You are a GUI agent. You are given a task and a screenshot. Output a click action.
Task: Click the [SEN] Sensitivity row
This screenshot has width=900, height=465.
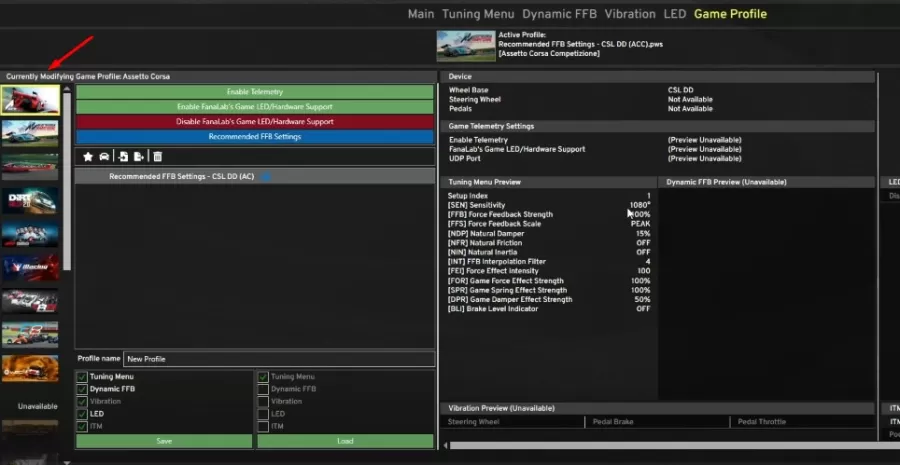549,205
